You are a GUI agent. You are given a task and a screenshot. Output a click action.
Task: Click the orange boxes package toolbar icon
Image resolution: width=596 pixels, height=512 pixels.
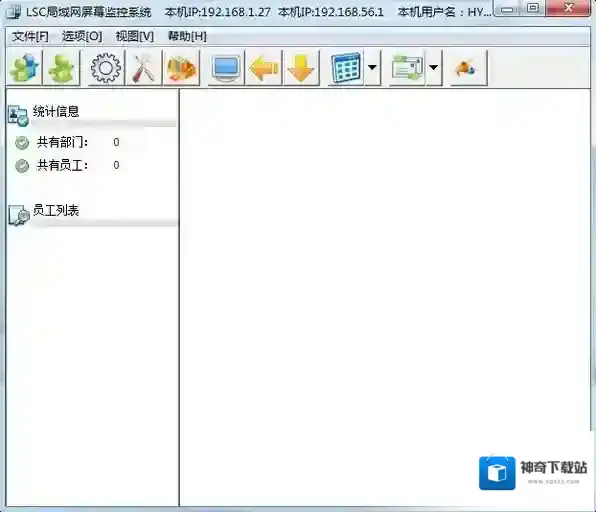(181, 68)
